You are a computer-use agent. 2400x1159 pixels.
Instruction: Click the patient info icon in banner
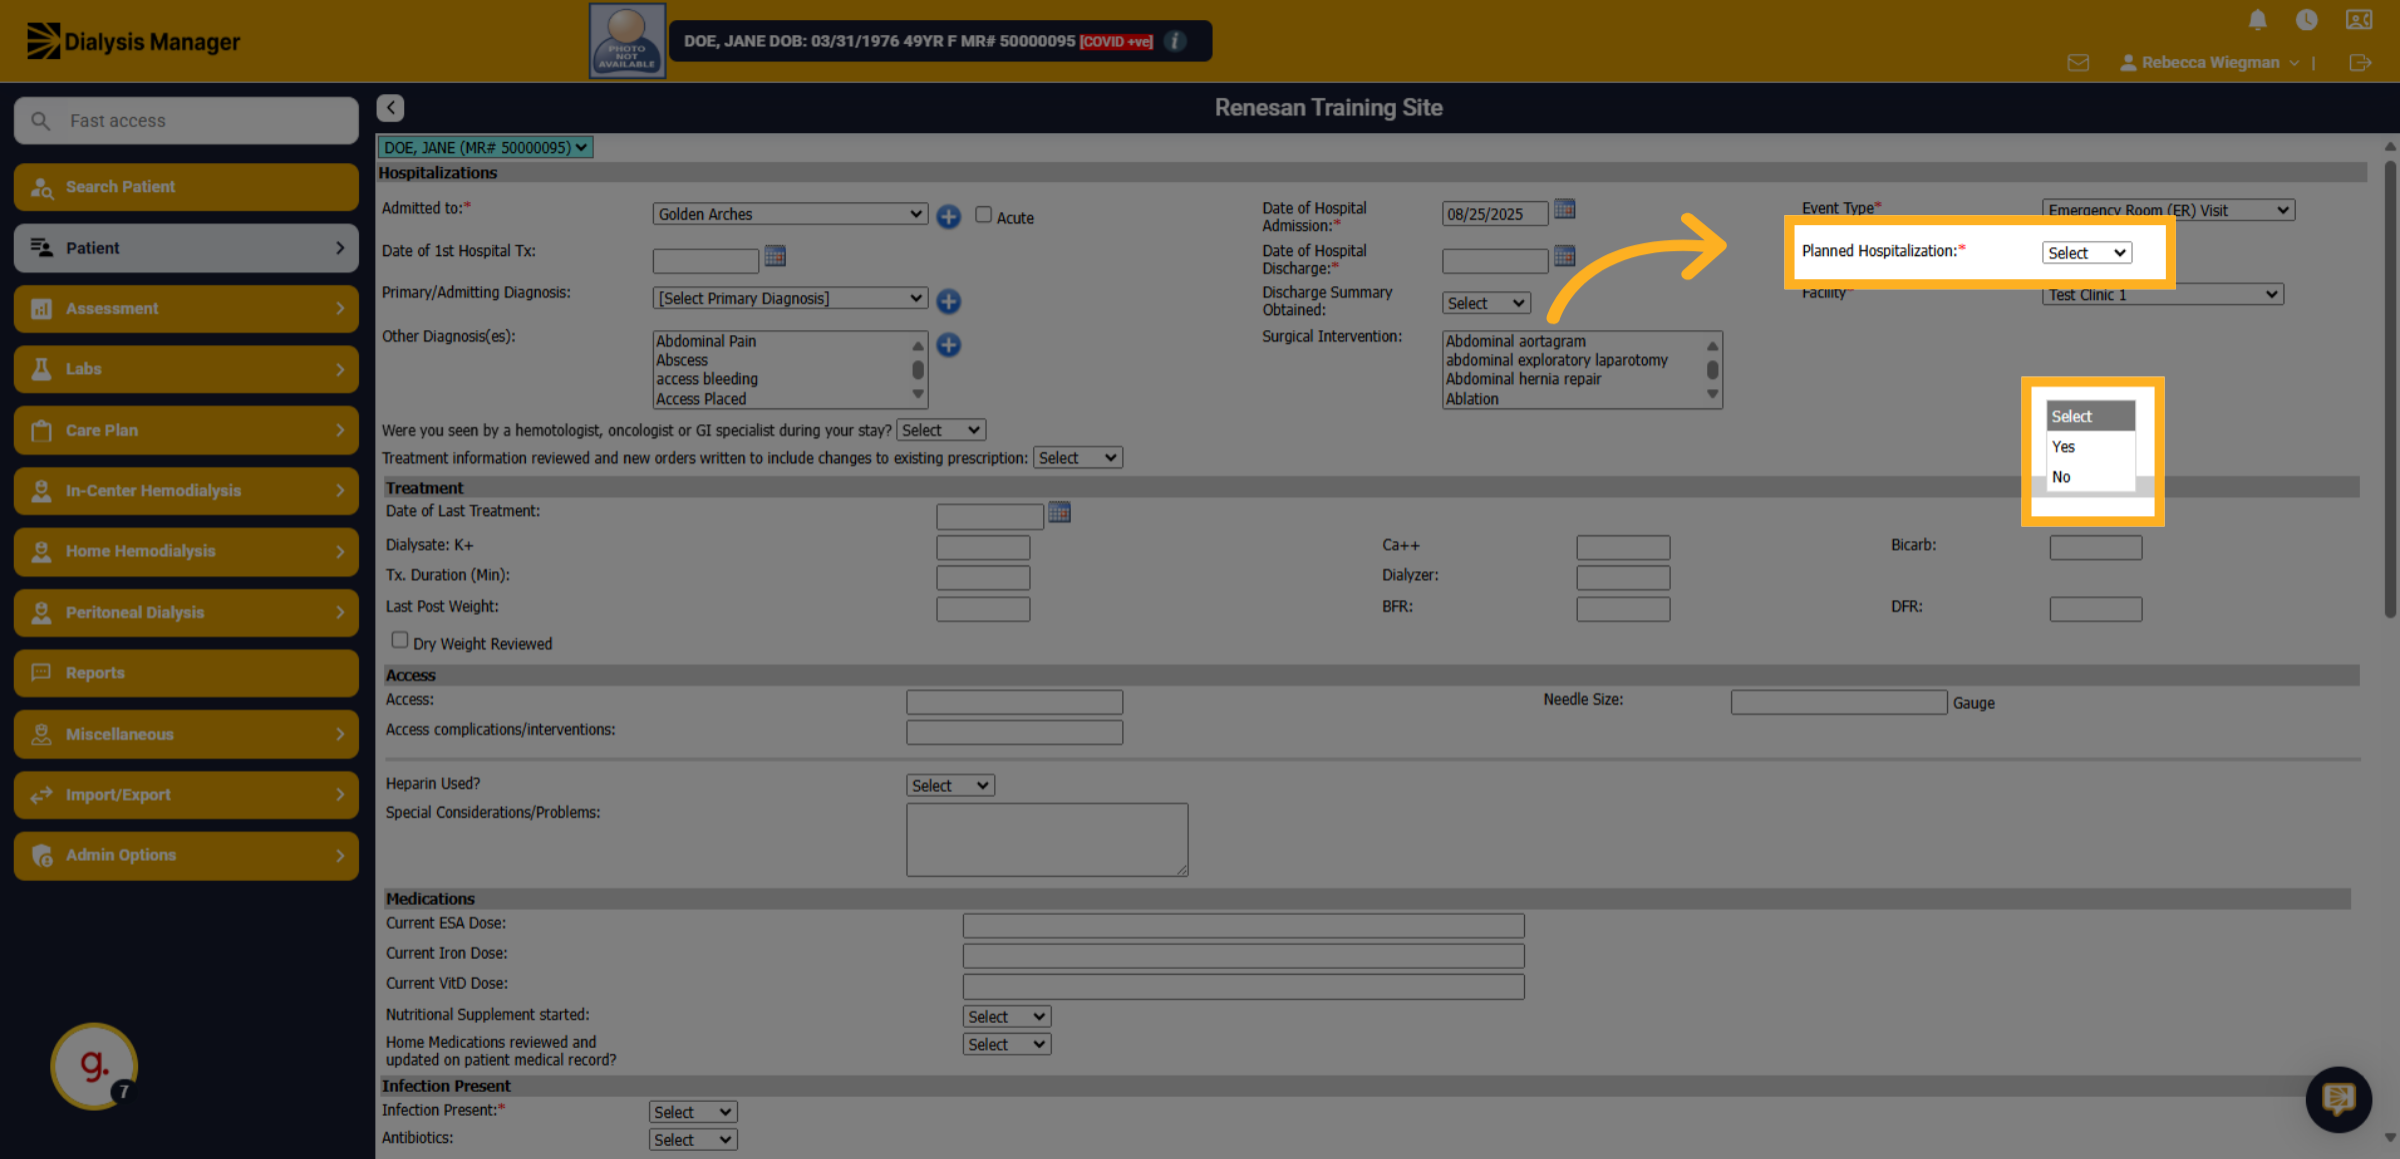click(x=1176, y=41)
